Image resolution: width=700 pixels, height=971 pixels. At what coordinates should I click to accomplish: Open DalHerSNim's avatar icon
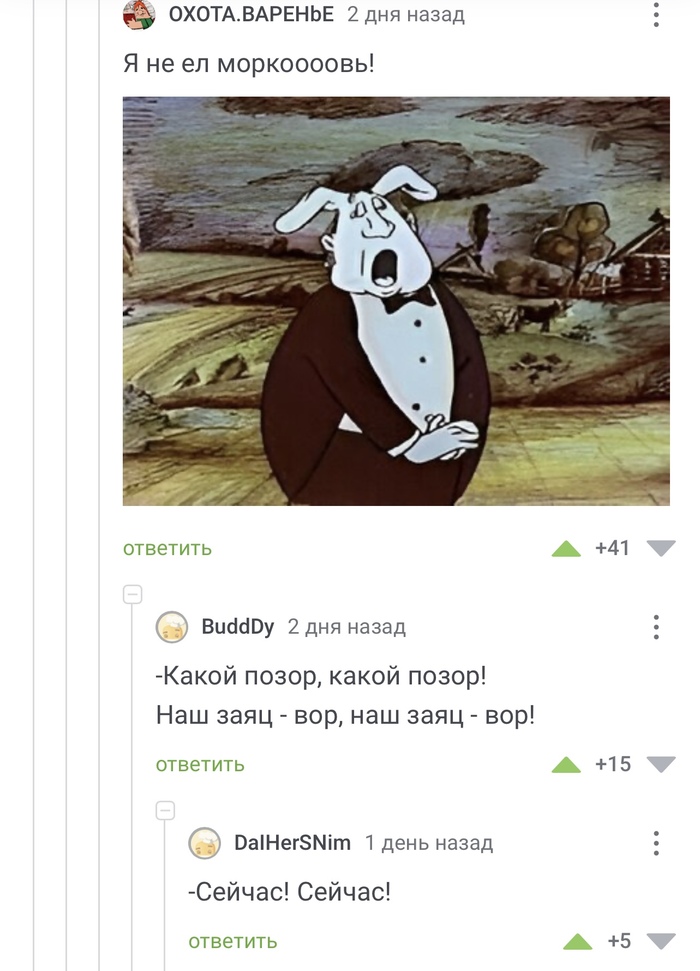tap(204, 843)
